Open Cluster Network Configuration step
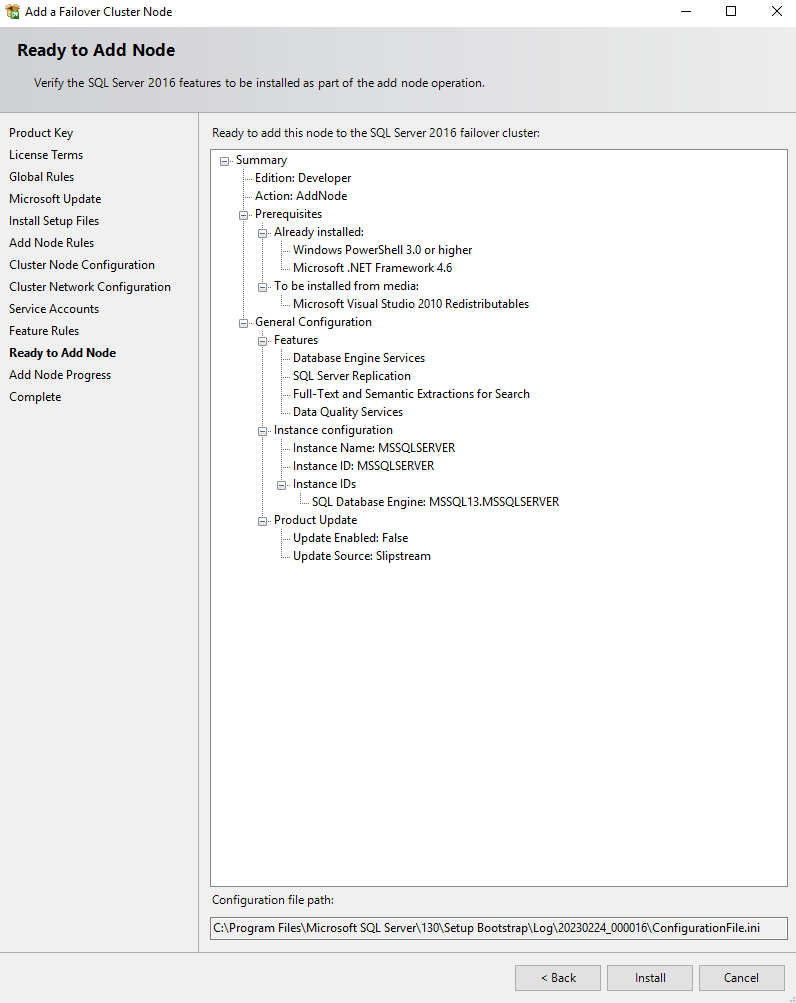Viewport: 796px width, 1003px height. [90, 287]
